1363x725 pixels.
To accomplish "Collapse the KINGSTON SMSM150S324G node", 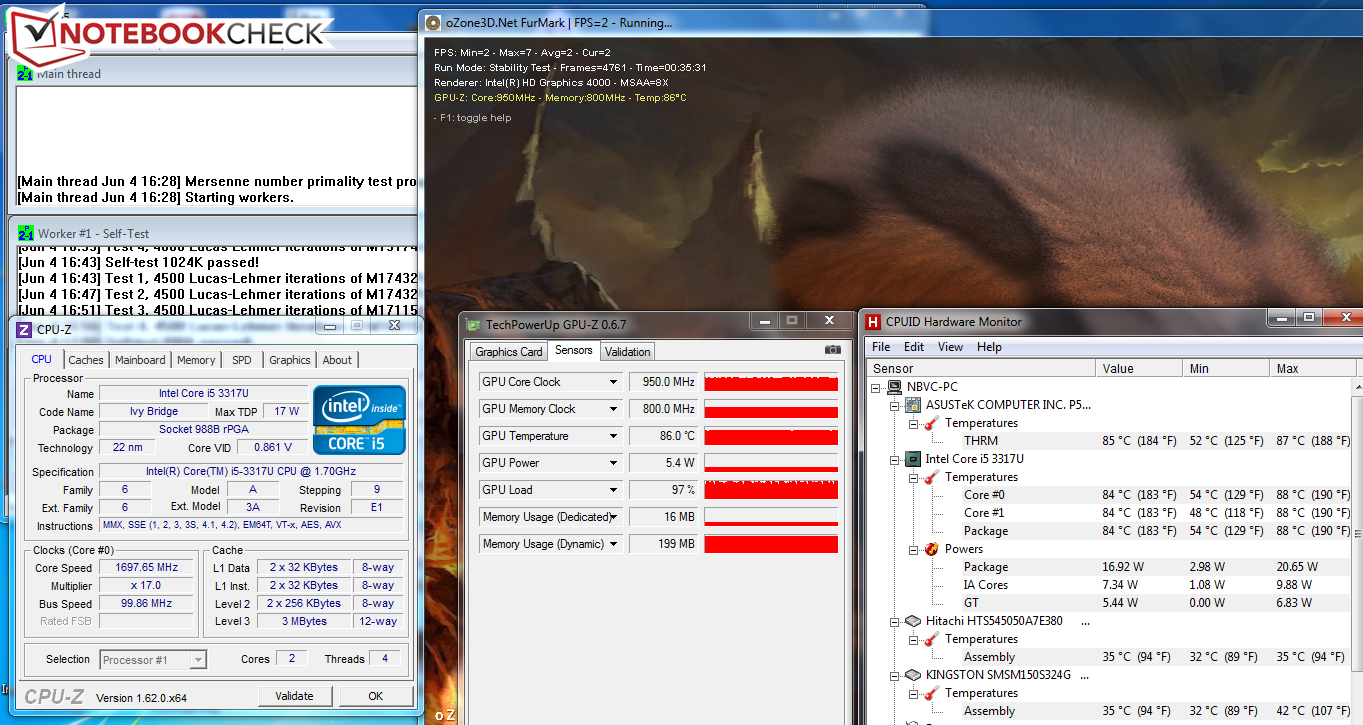I will 895,675.
